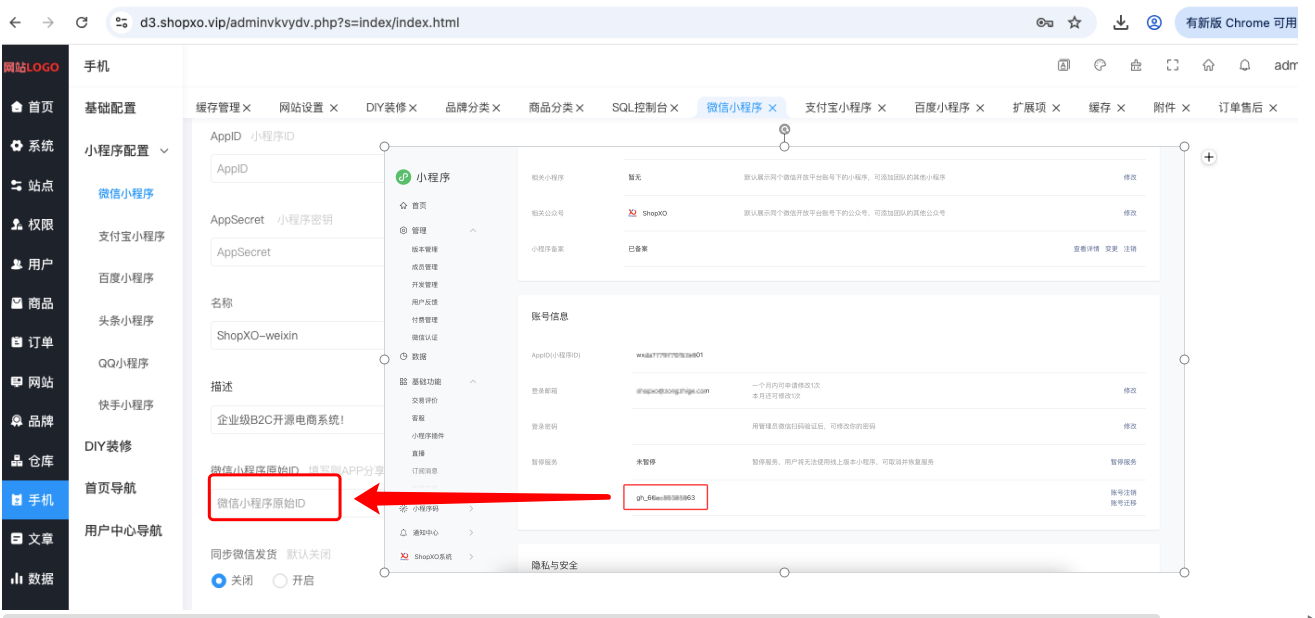Screen dimensions: 1315x618
Task: Toggle fullscreen mode icon
Action: [1173, 65]
